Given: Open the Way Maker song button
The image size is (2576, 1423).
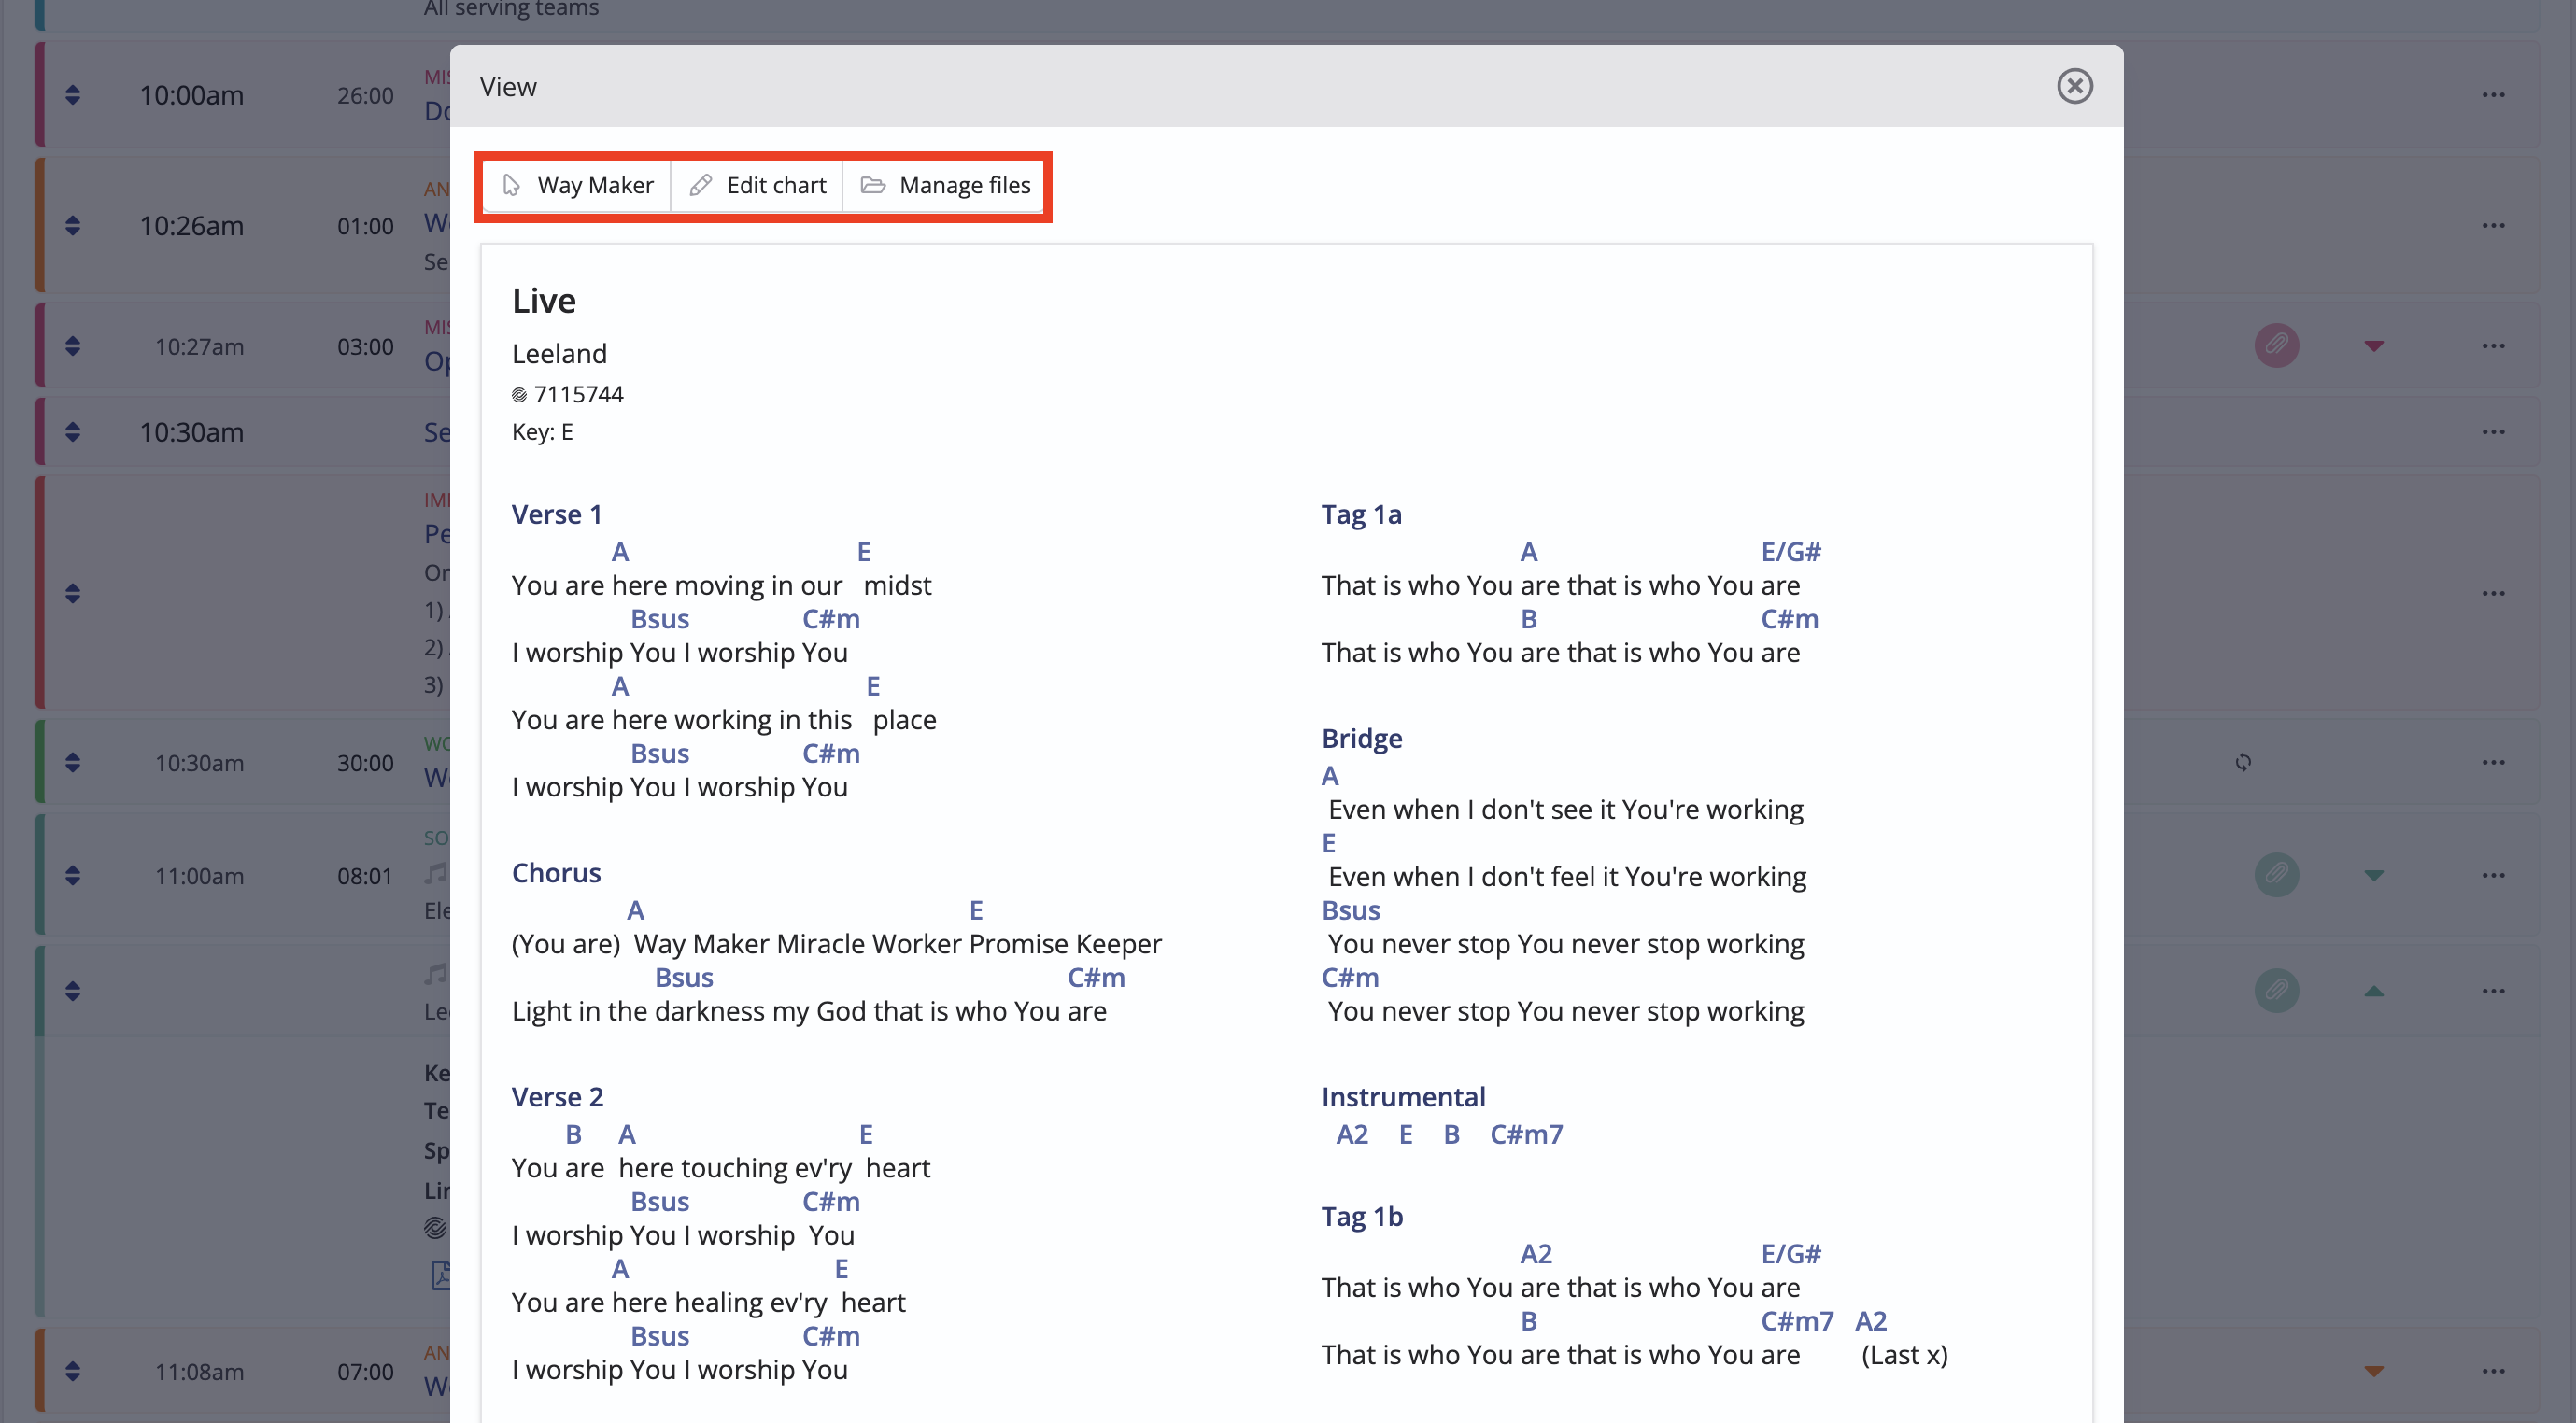Looking at the screenshot, I should [x=578, y=185].
